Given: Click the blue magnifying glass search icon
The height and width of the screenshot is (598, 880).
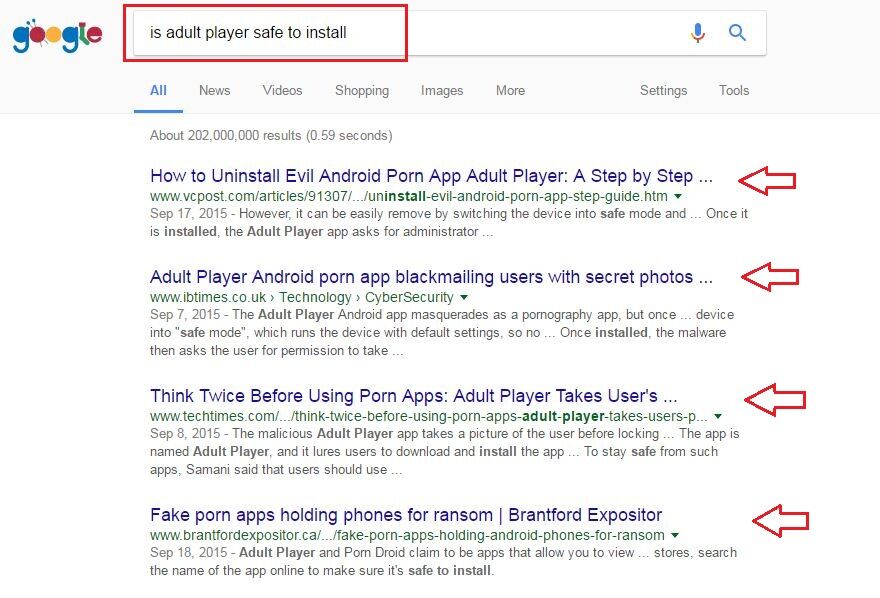Looking at the screenshot, I should 737,33.
